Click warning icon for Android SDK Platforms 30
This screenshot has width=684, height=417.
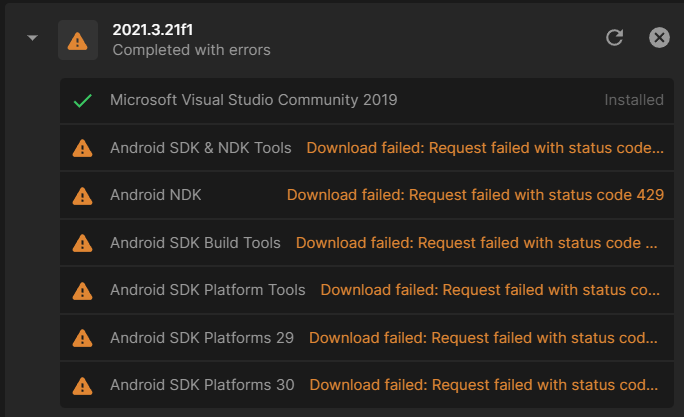click(x=82, y=386)
